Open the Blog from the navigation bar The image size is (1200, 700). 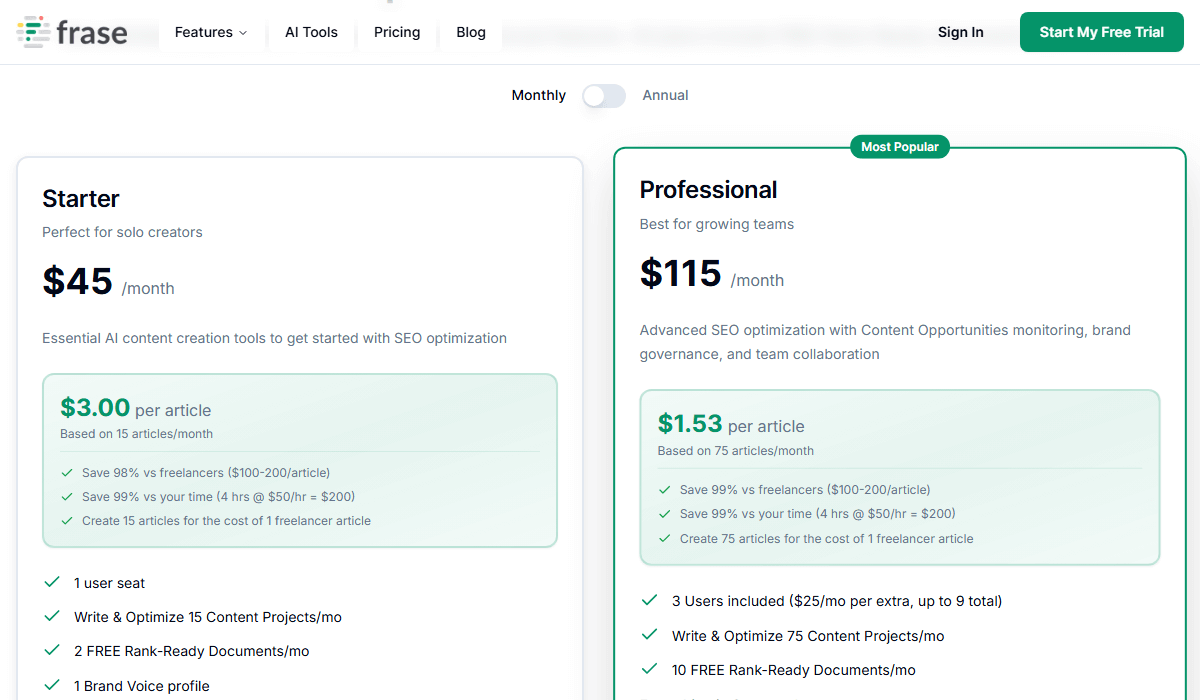(470, 31)
